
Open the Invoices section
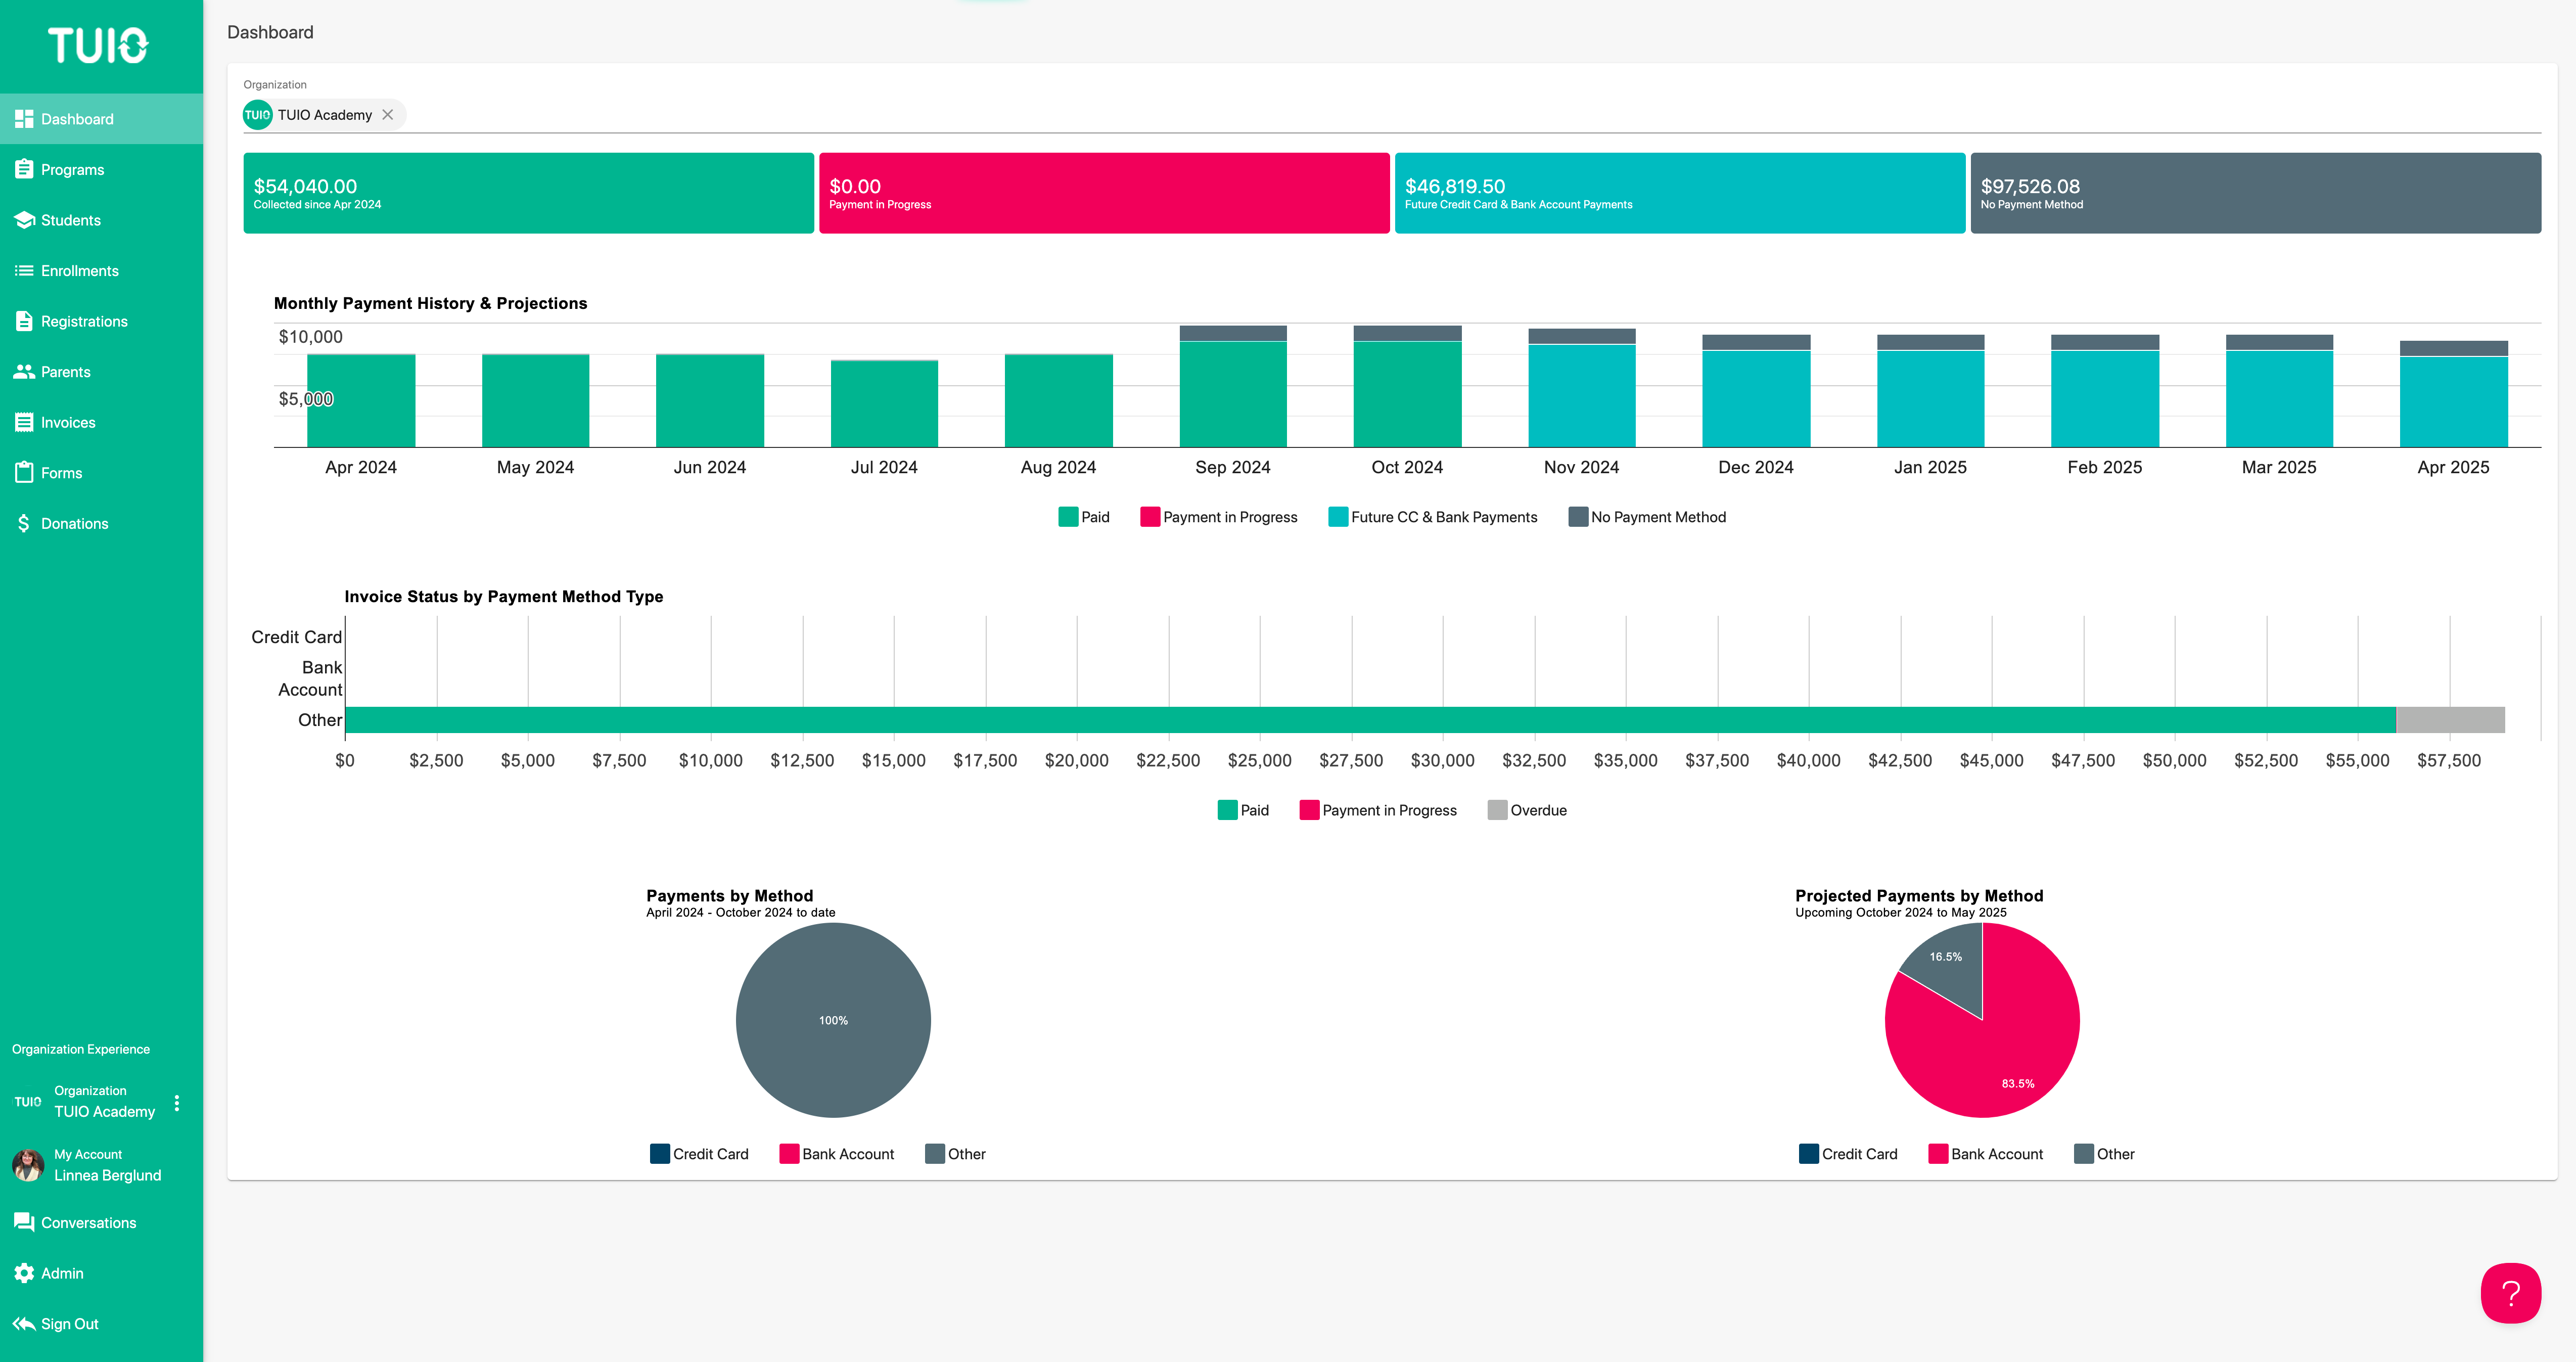(x=68, y=422)
